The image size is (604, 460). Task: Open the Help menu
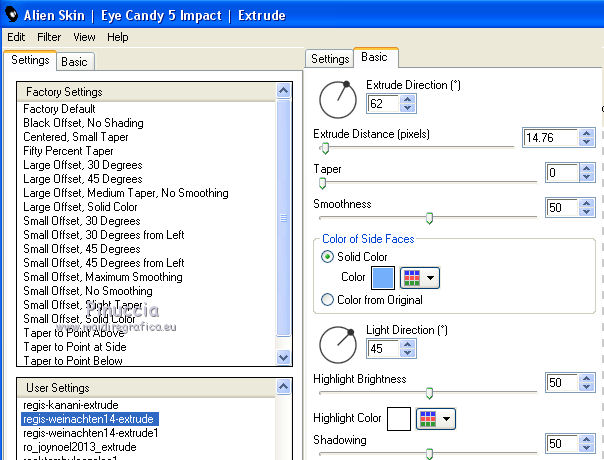(x=117, y=37)
